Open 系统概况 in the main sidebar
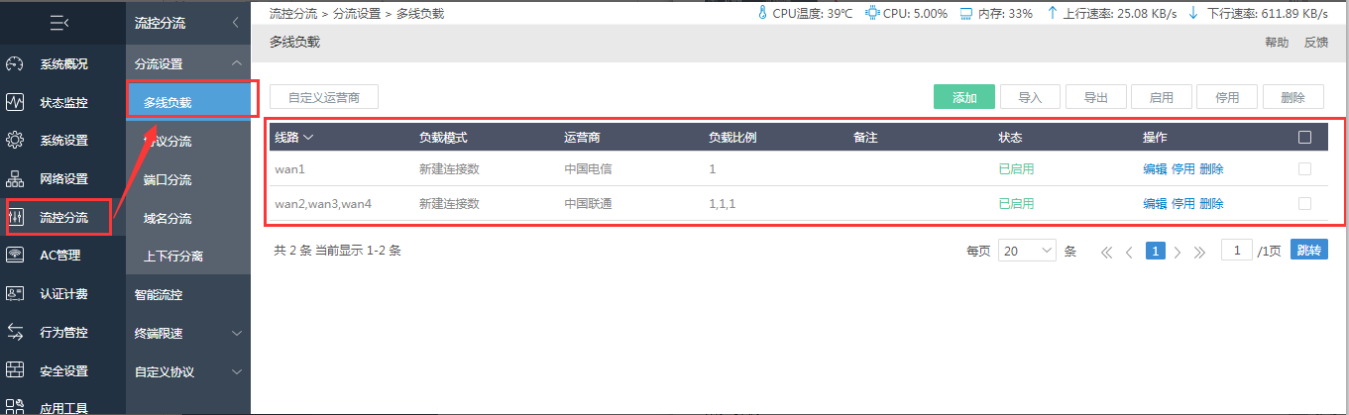 click(x=63, y=64)
